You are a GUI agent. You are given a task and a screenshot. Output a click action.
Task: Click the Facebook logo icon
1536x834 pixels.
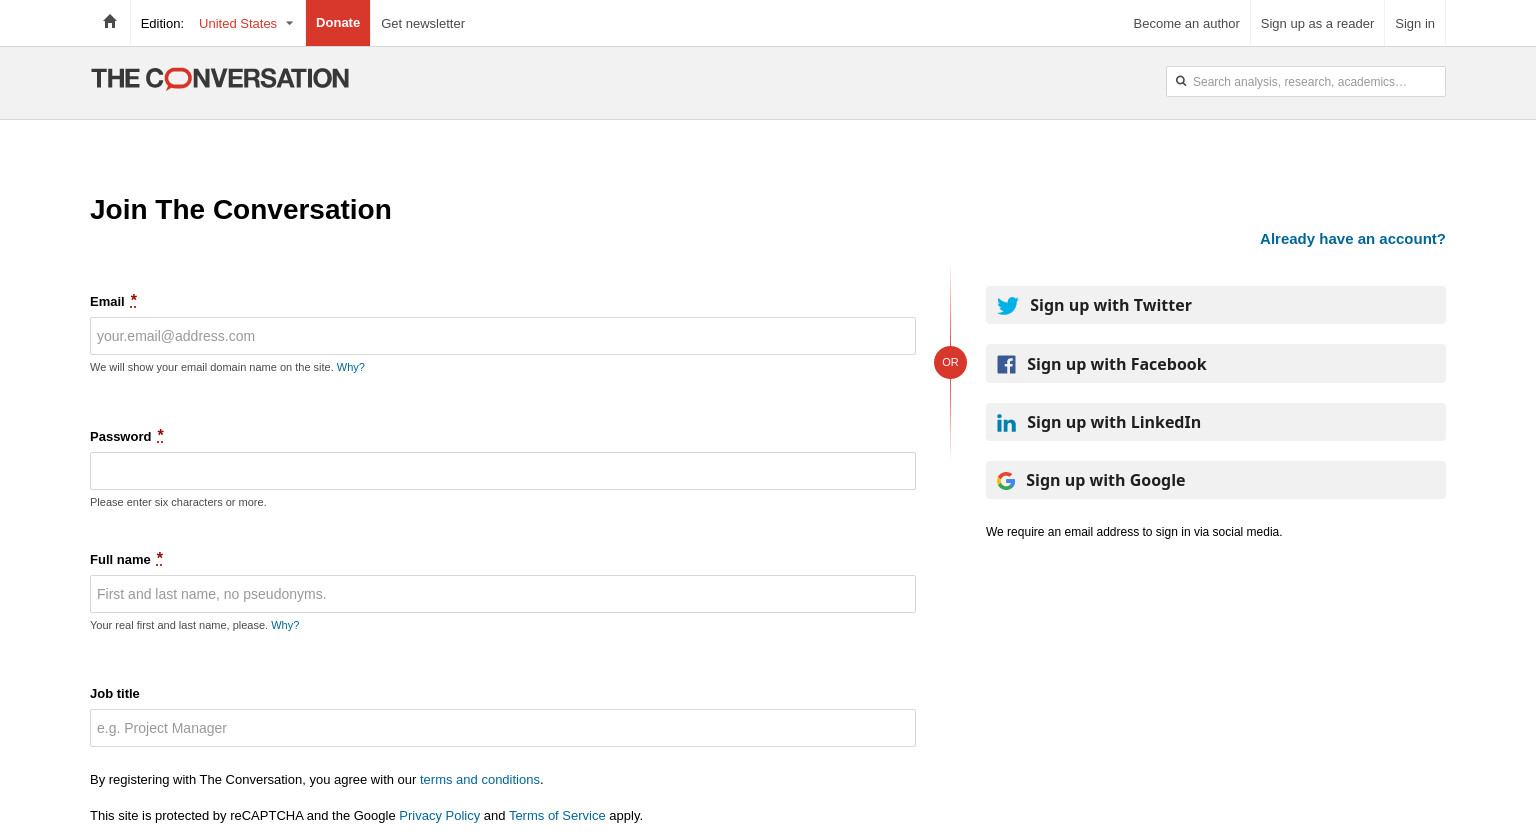tap(1006, 365)
